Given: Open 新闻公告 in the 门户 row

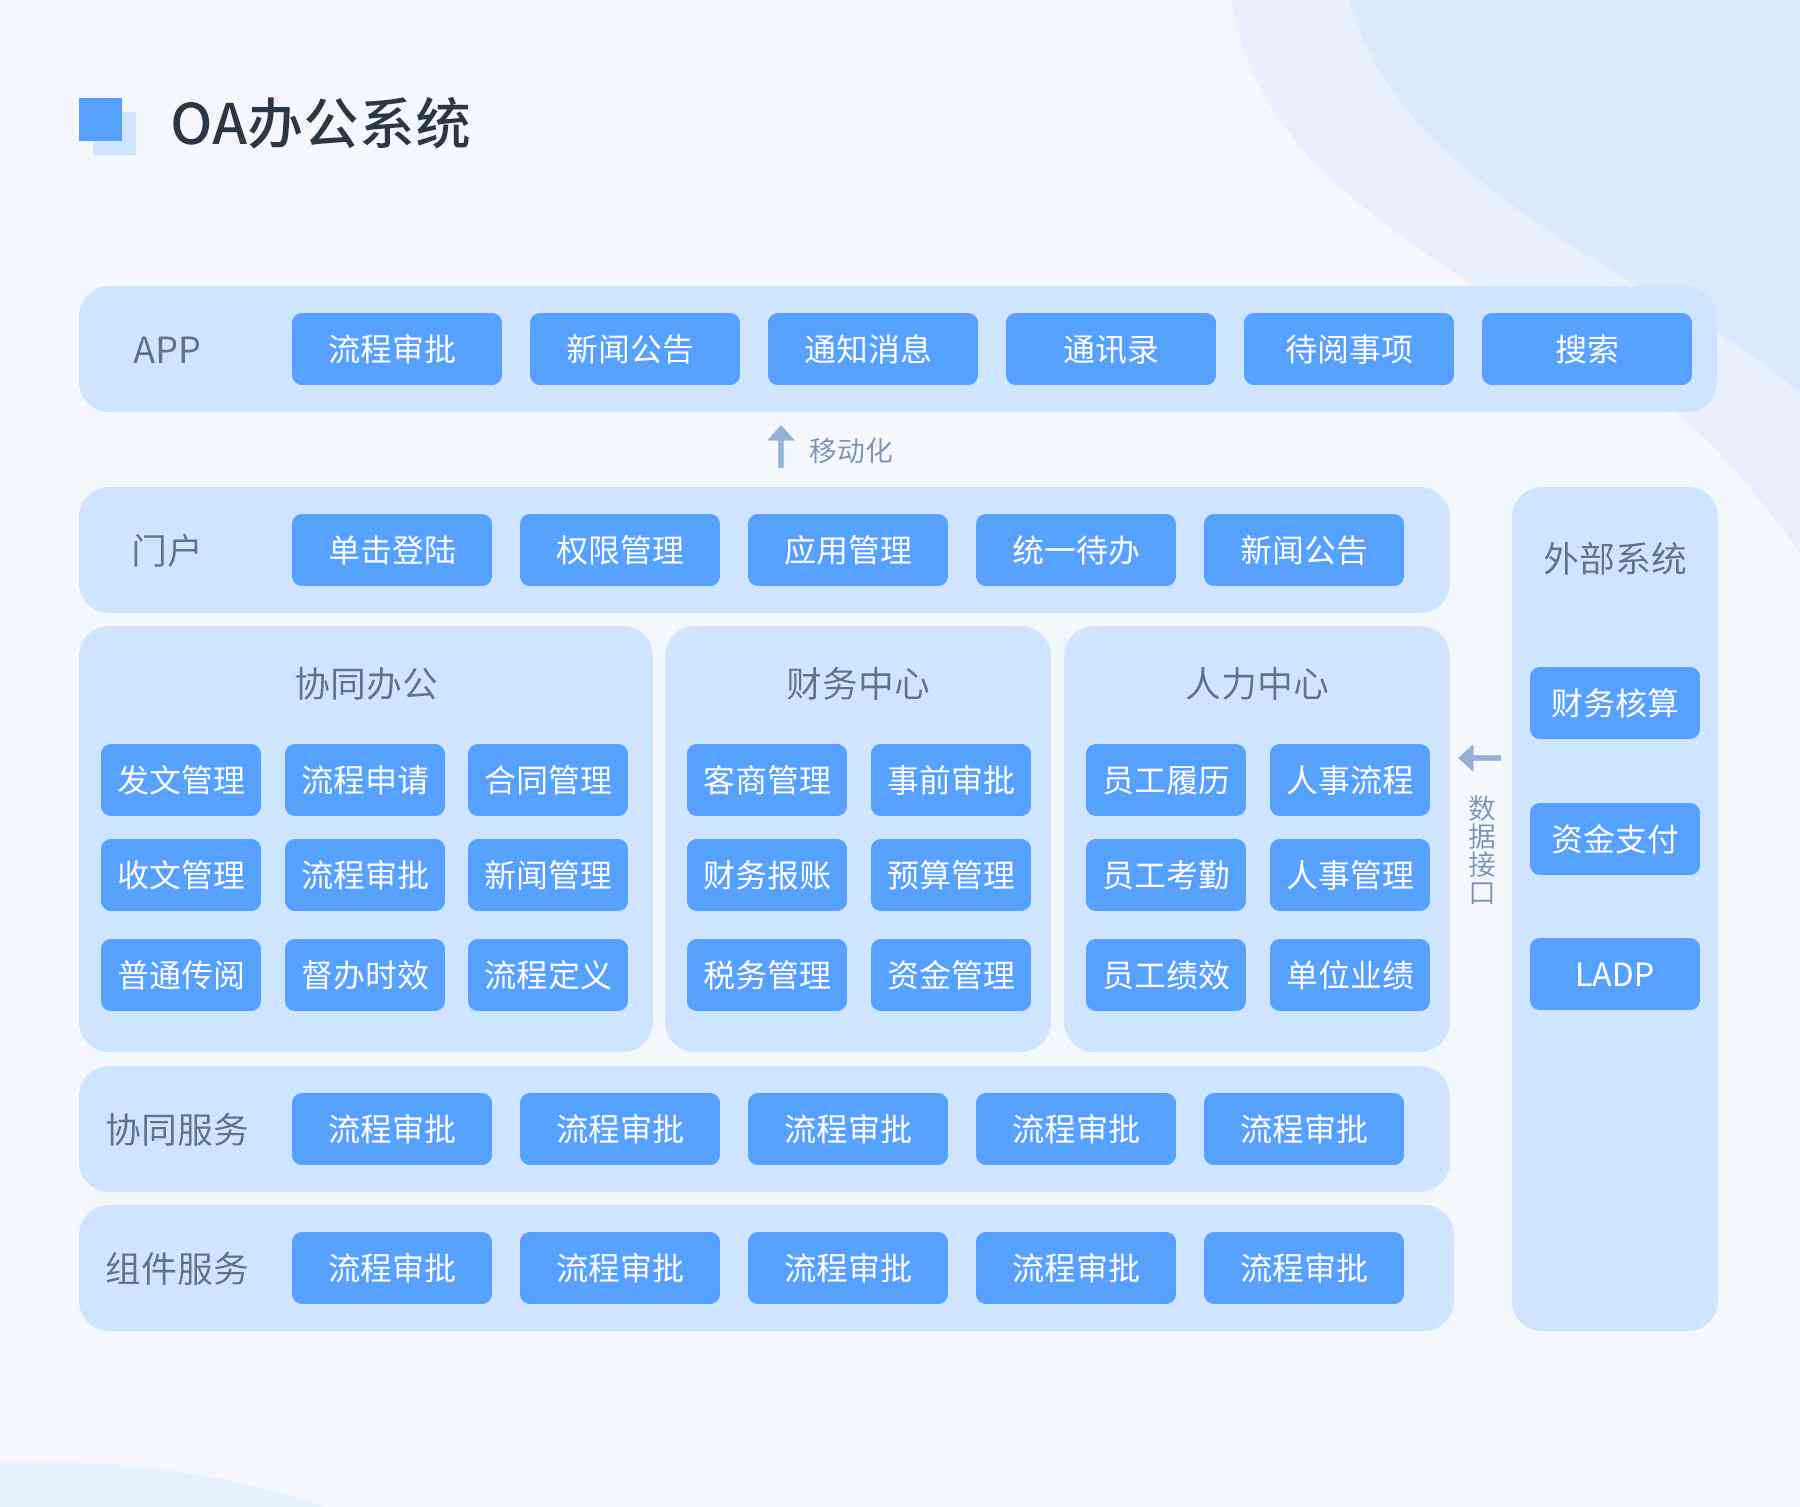Looking at the screenshot, I should click(x=1303, y=550).
